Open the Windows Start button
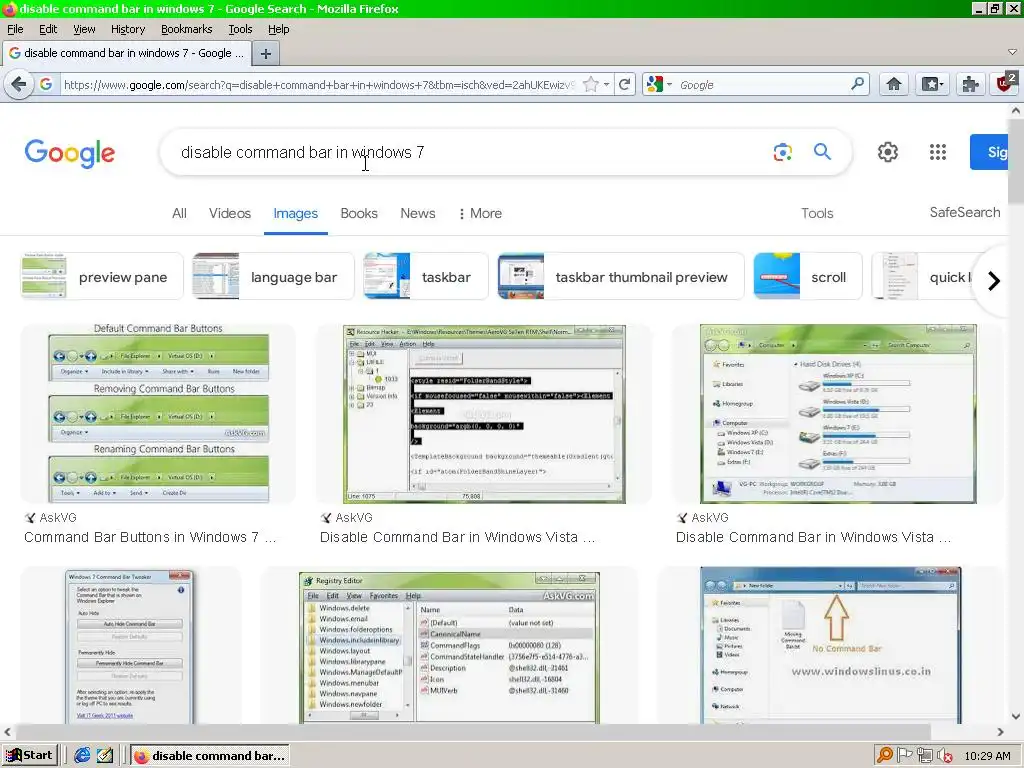This screenshot has height=768, width=1024. tap(31, 755)
